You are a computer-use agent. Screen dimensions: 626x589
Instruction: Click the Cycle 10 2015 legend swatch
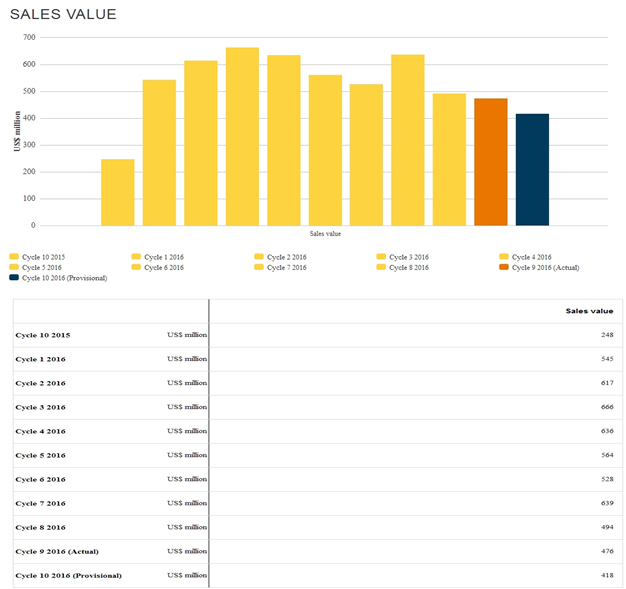tap(14, 257)
